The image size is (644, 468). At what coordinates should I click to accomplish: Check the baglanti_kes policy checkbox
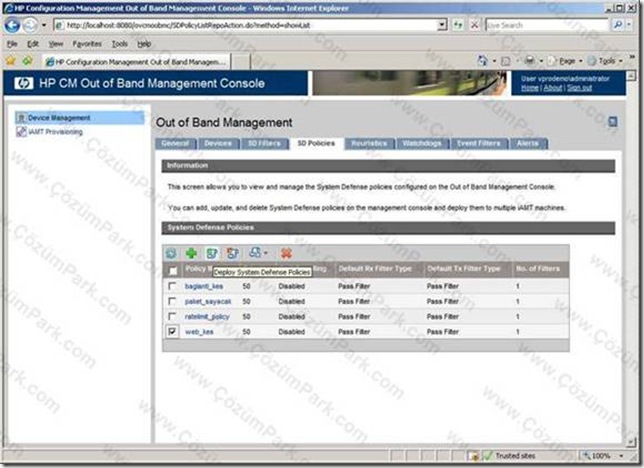[172, 286]
